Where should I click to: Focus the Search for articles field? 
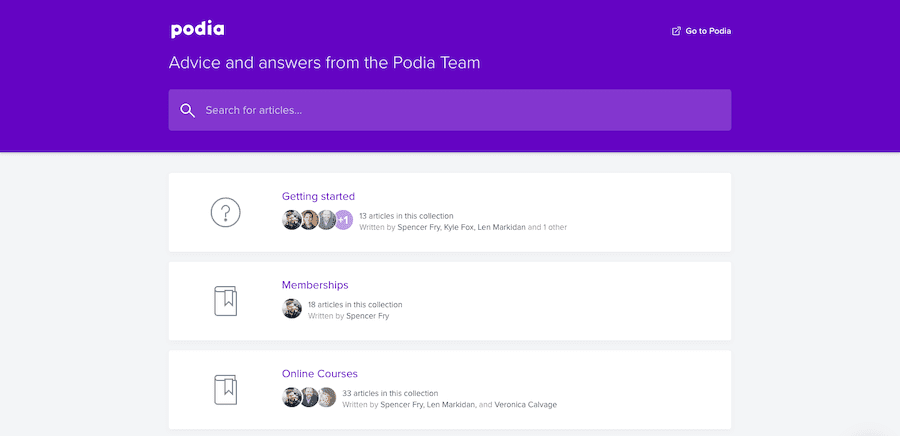[449, 110]
